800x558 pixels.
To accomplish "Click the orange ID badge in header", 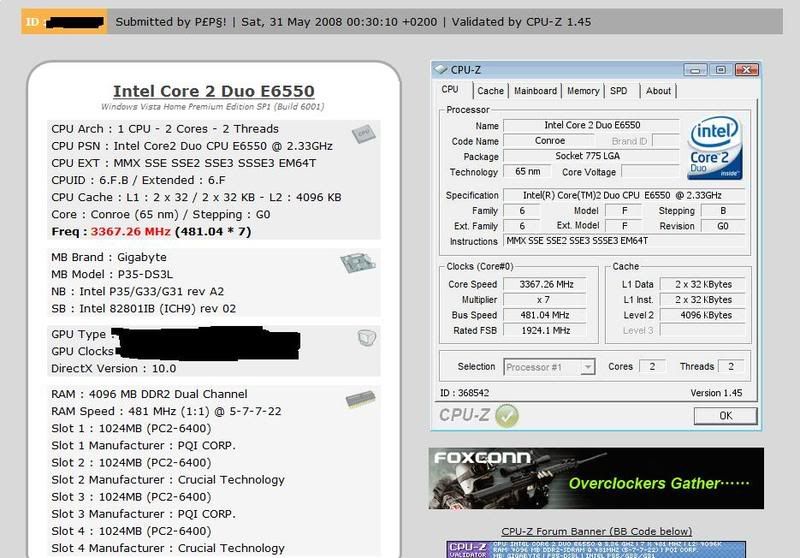I will pos(64,22).
